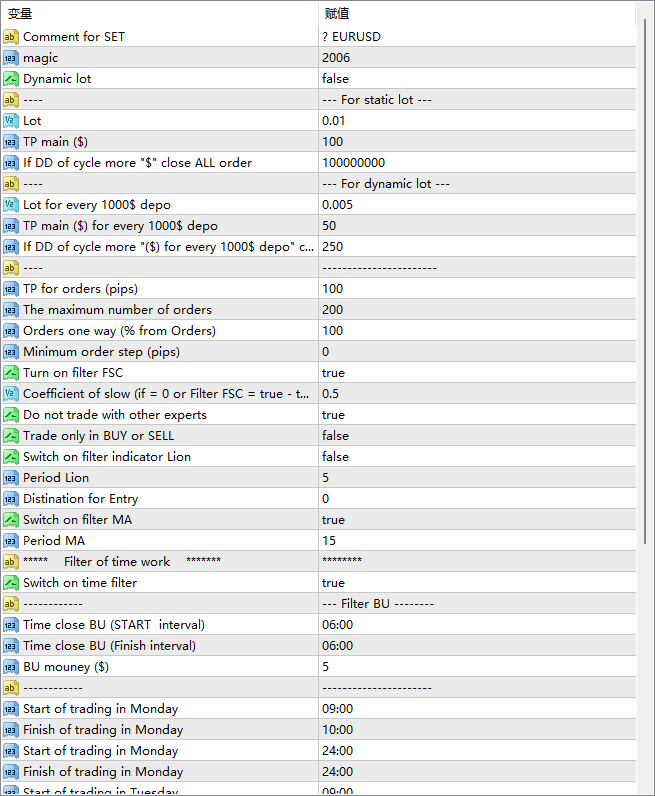Click the boolean icon next to Trade only in BUY or SELL
Image resolution: width=655 pixels, height=796 pixels.
(x=11, y=436)
